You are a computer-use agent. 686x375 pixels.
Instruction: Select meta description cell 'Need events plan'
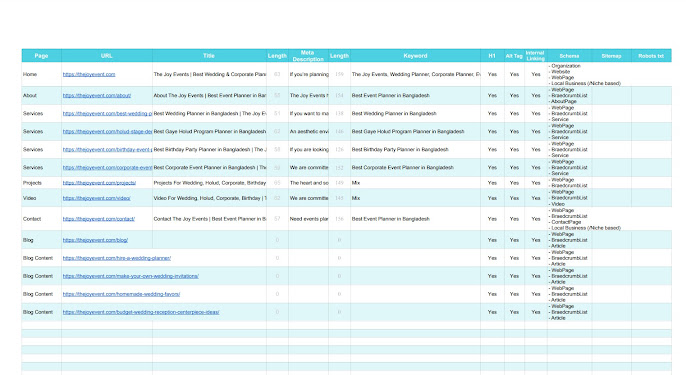tap(308, 219)
